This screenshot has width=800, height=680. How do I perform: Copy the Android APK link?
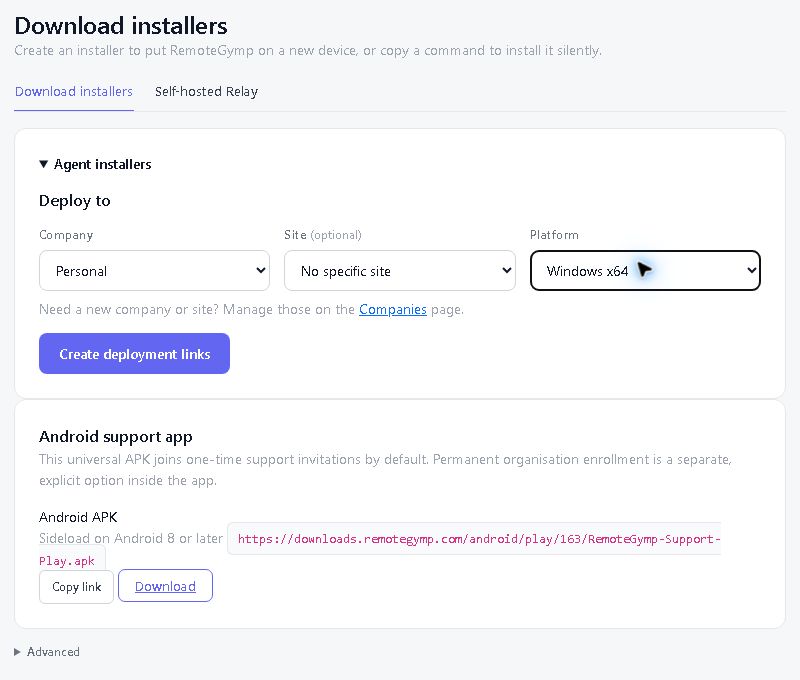click(77, 587)
